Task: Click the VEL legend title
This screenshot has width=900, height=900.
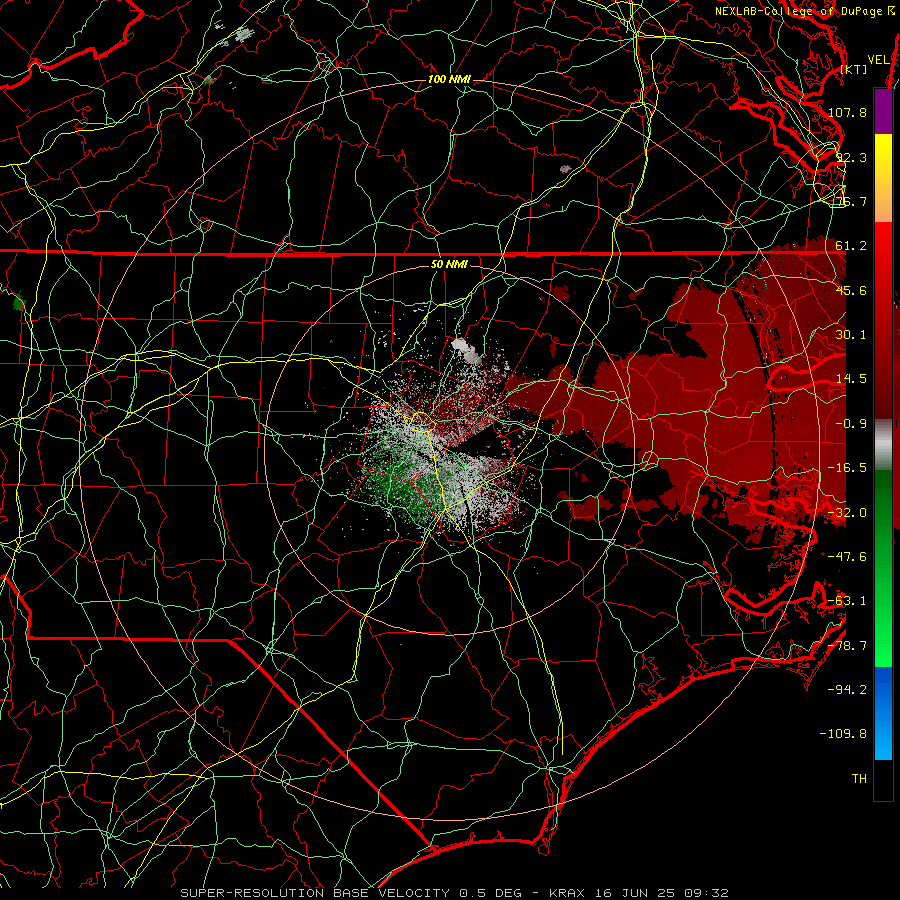Action: tap(878, 60)
